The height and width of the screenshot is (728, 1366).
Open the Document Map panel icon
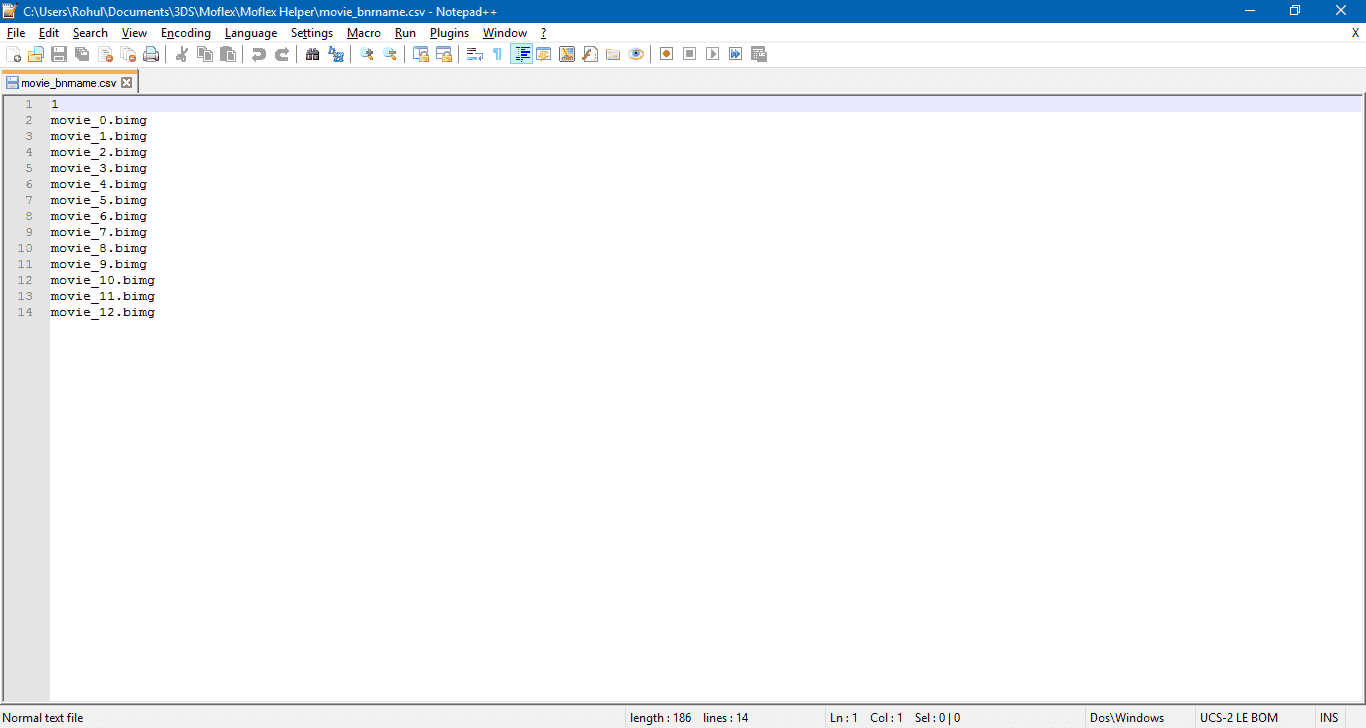[567, 54]
